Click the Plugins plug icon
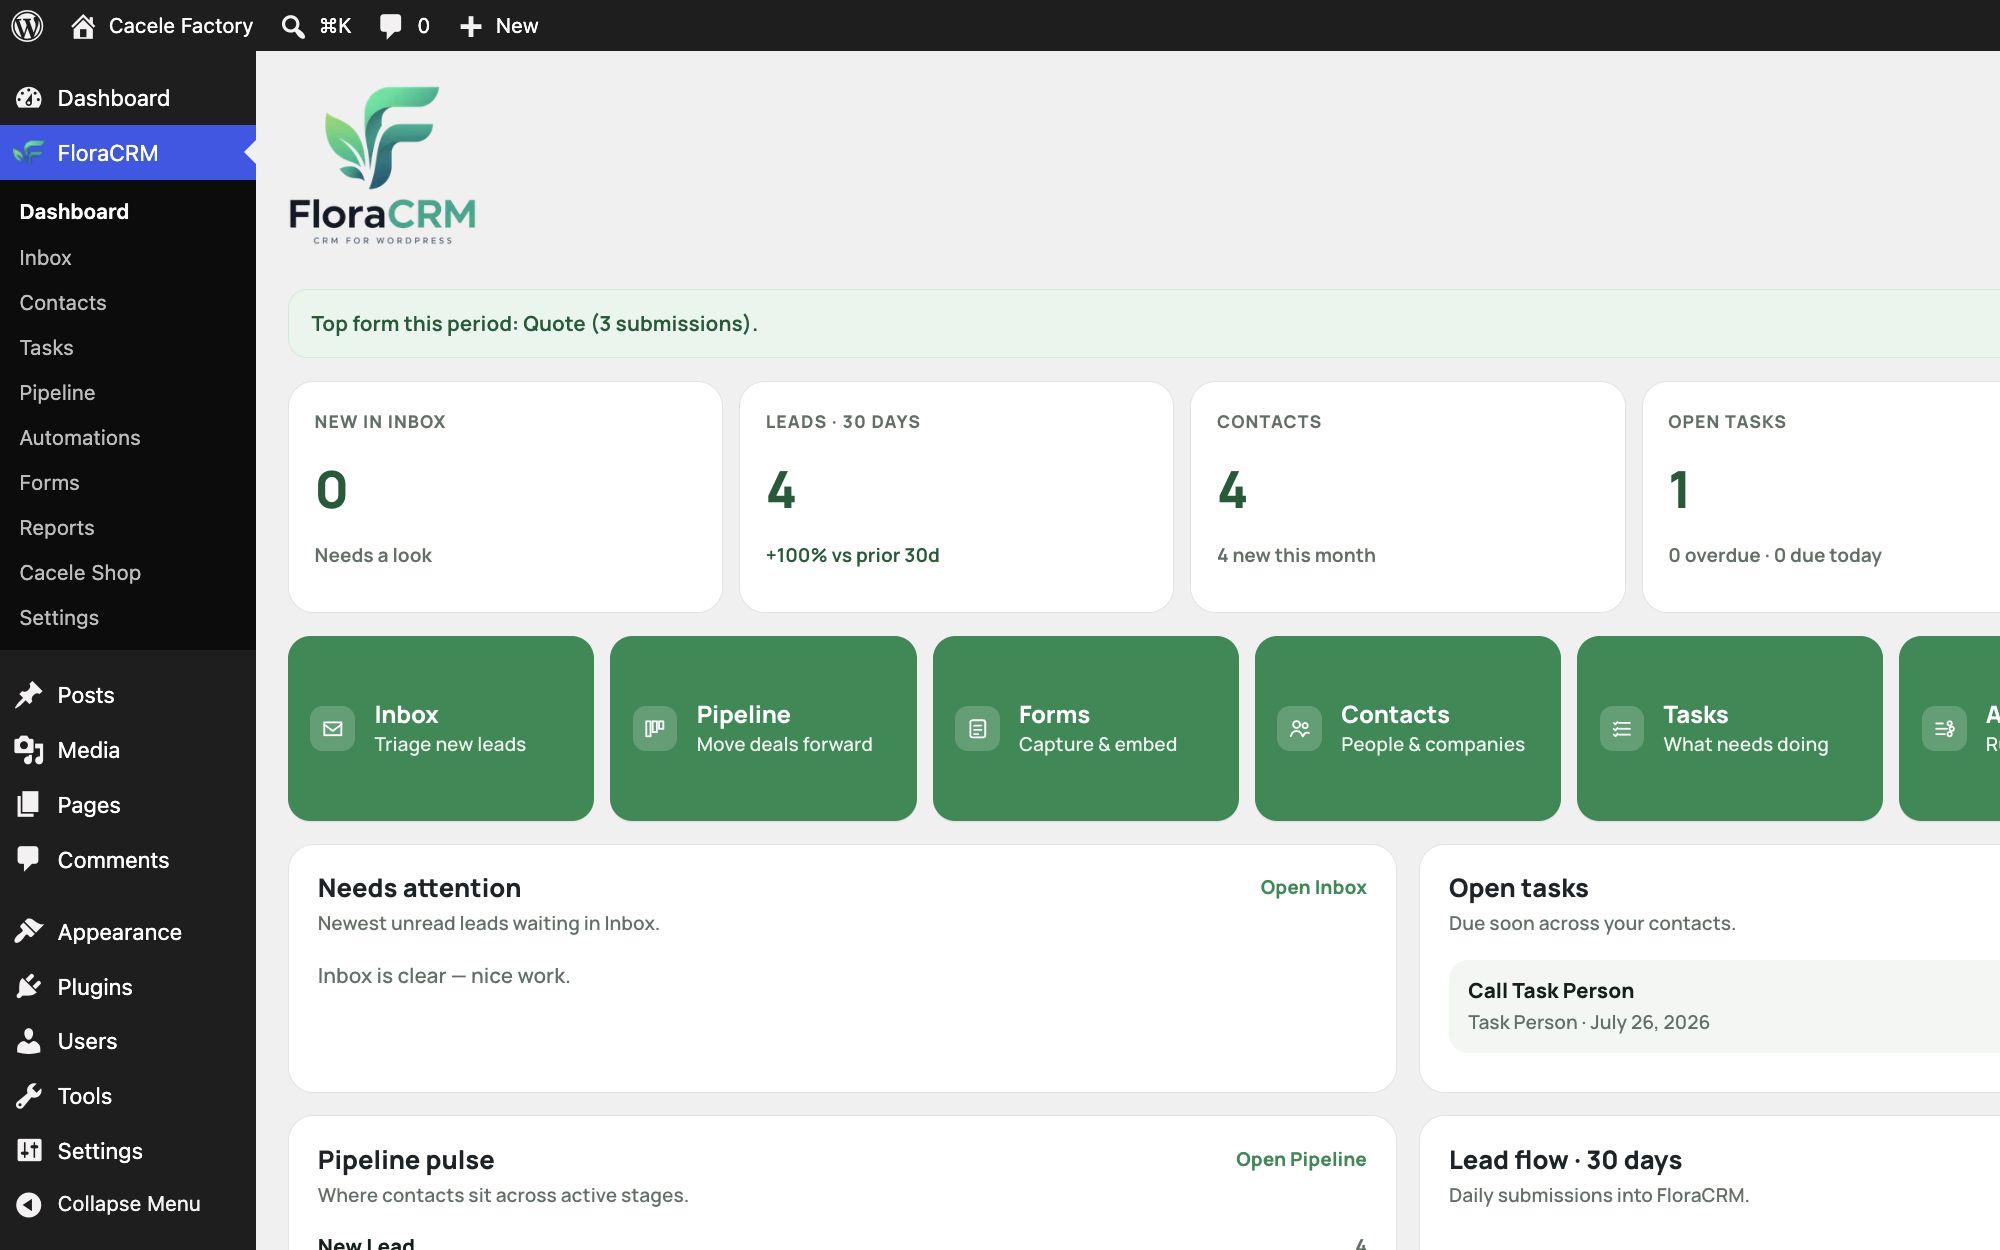2000x1250 pixels. click(29, 986)
